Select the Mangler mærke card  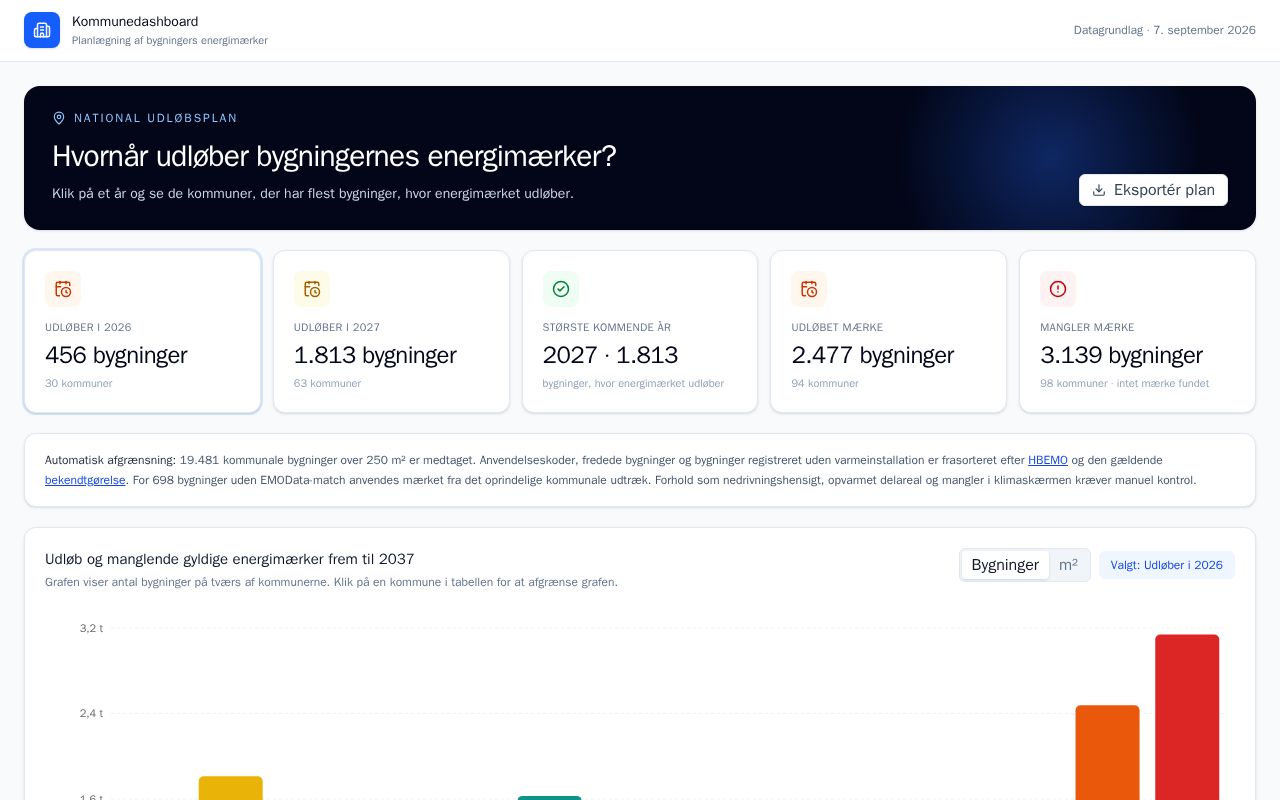point(1137,331)
